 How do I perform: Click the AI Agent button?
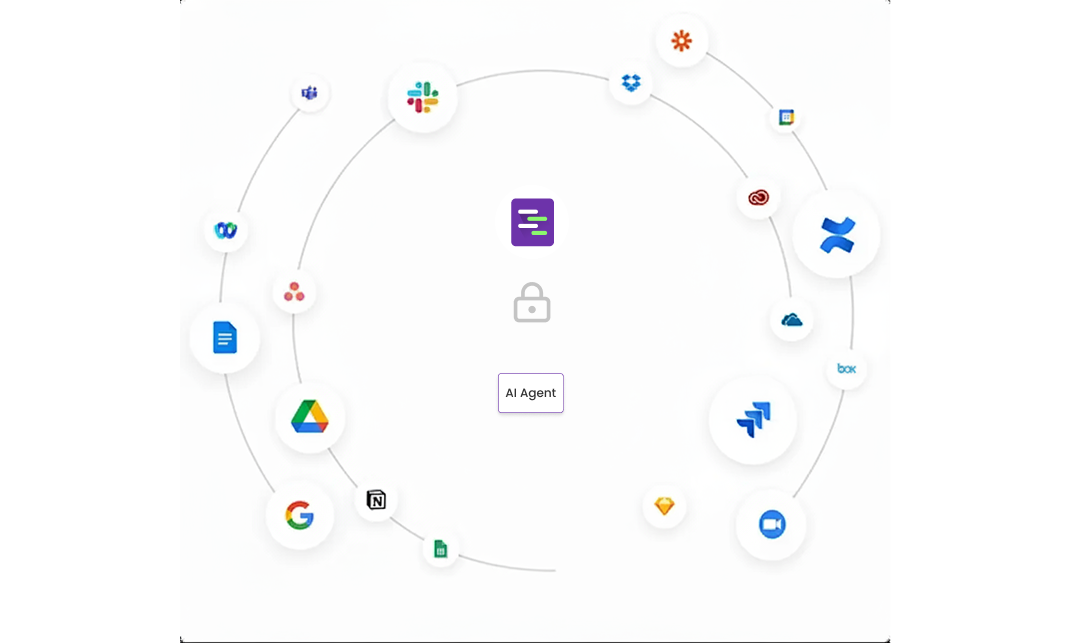531,393
